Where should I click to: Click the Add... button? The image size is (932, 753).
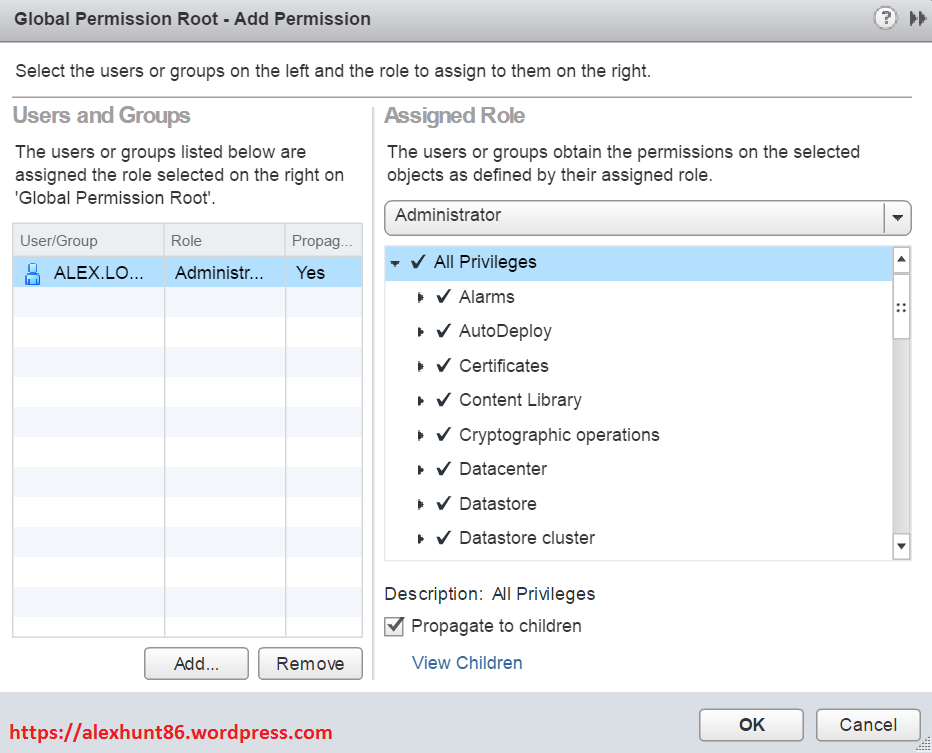[x=196, y=663]
